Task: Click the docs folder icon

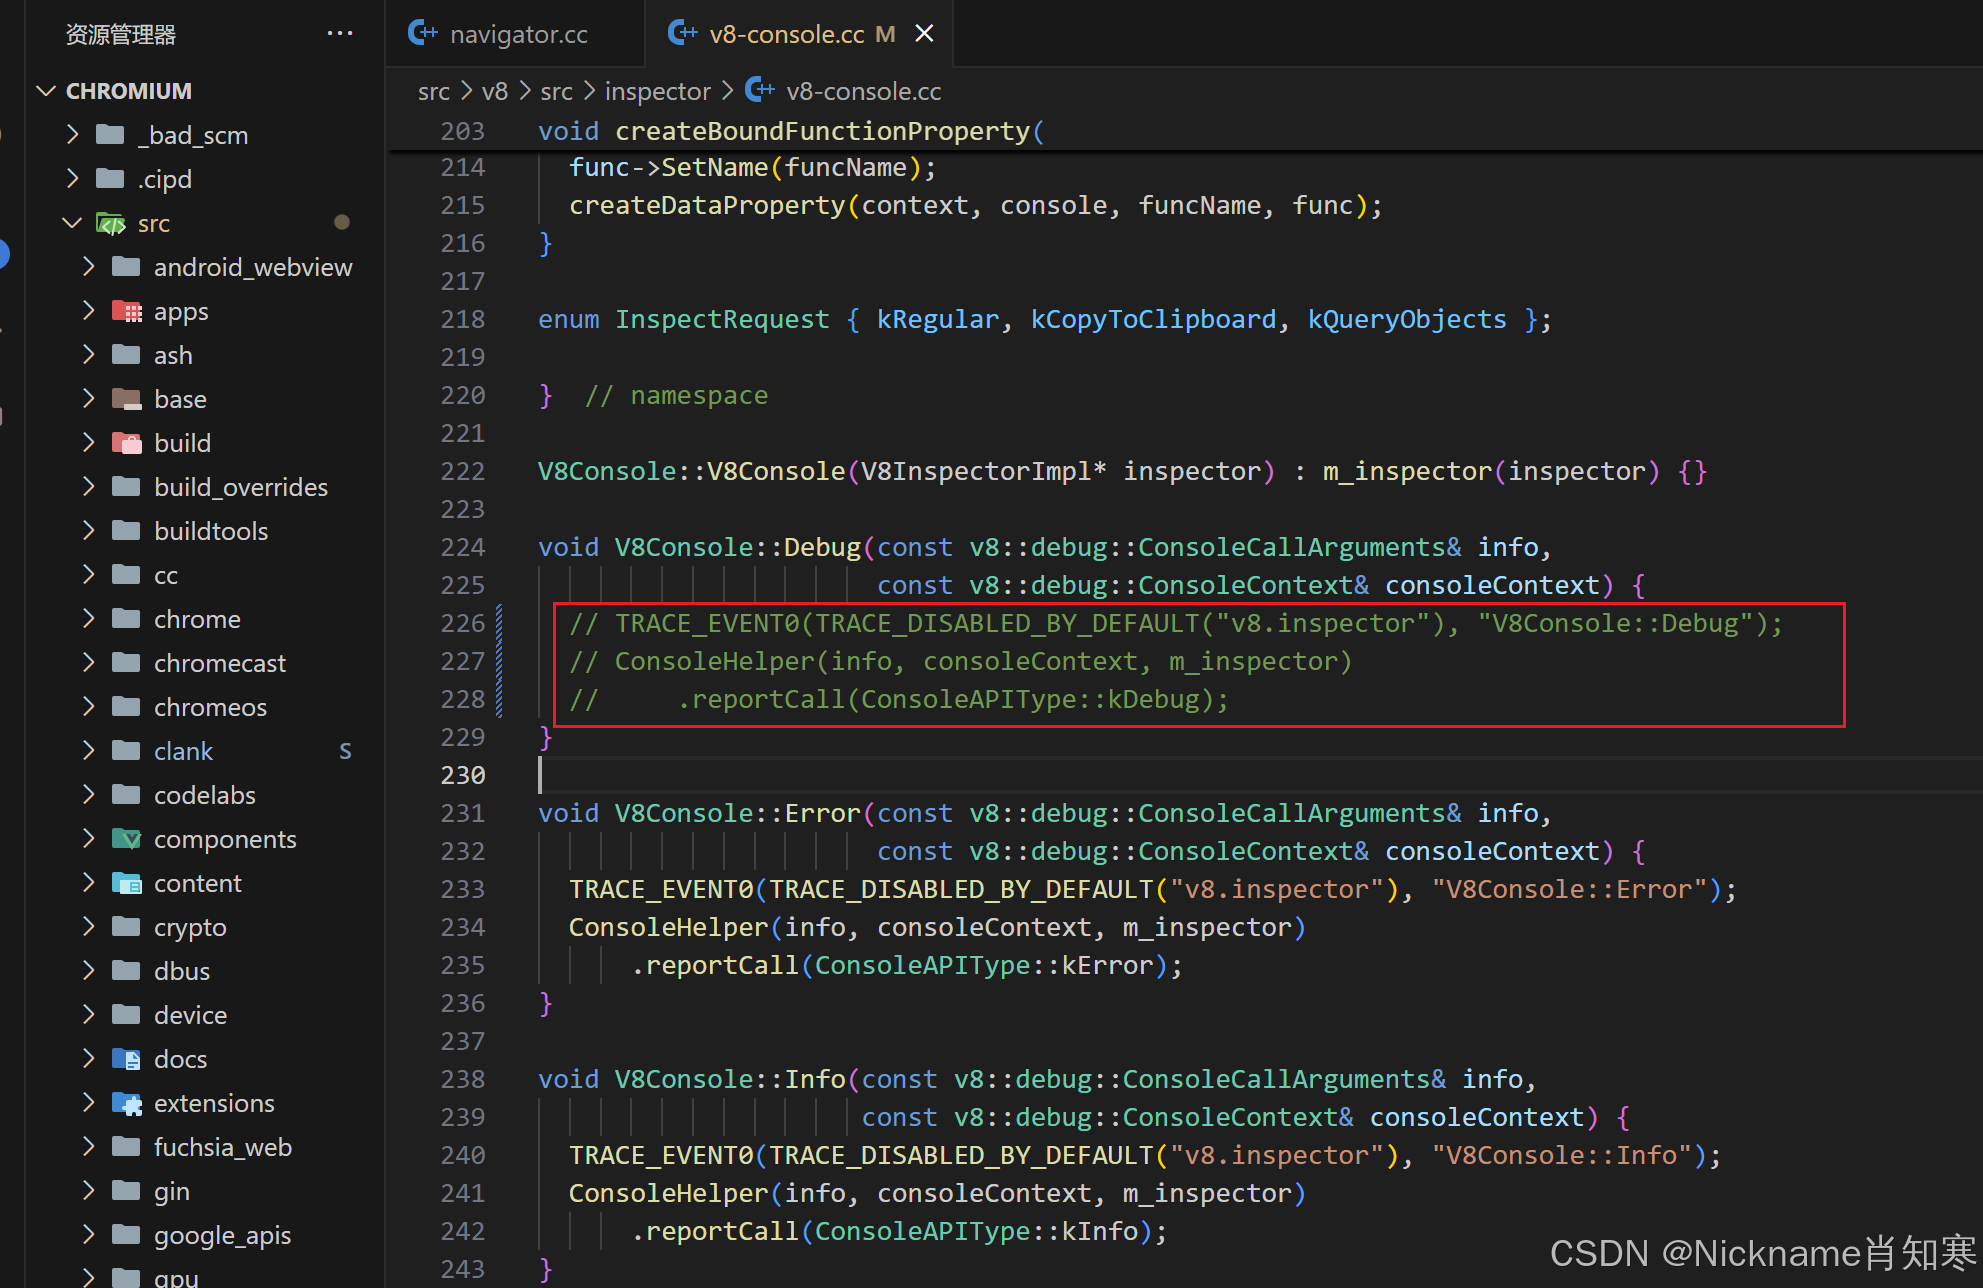Action: [127, 1059]
